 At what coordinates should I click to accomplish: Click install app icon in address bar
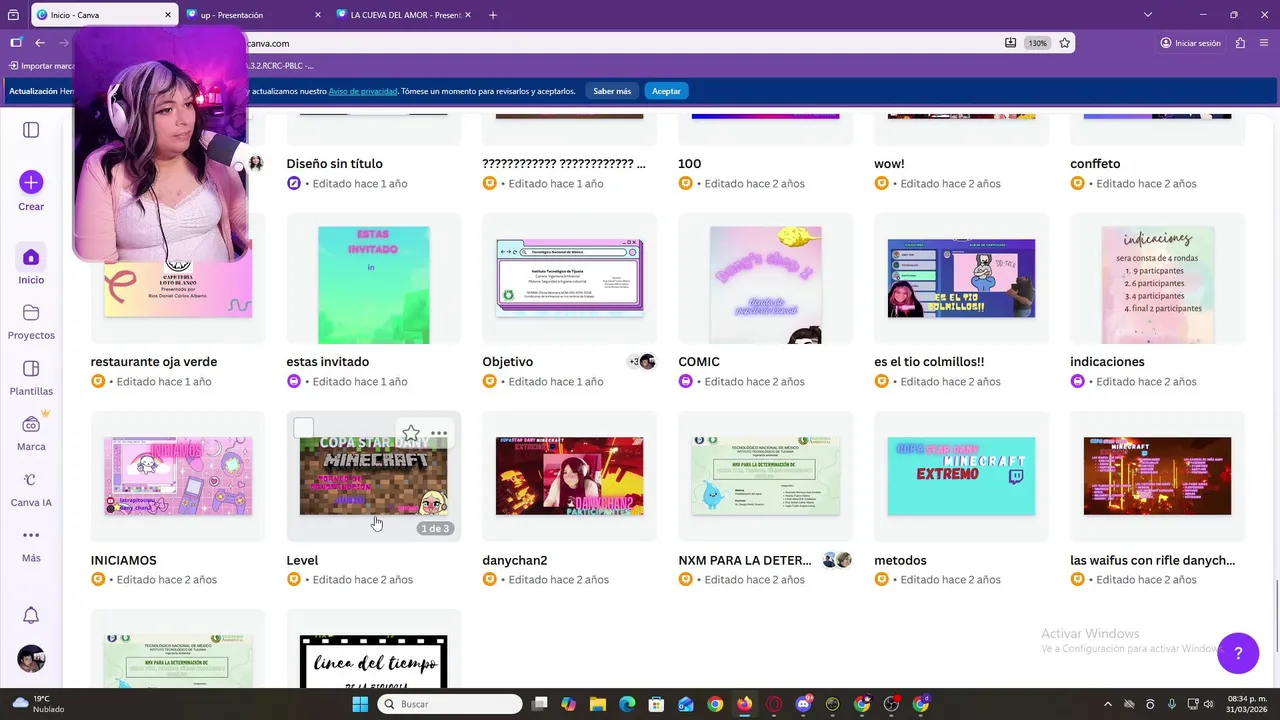pos(1011,43)
